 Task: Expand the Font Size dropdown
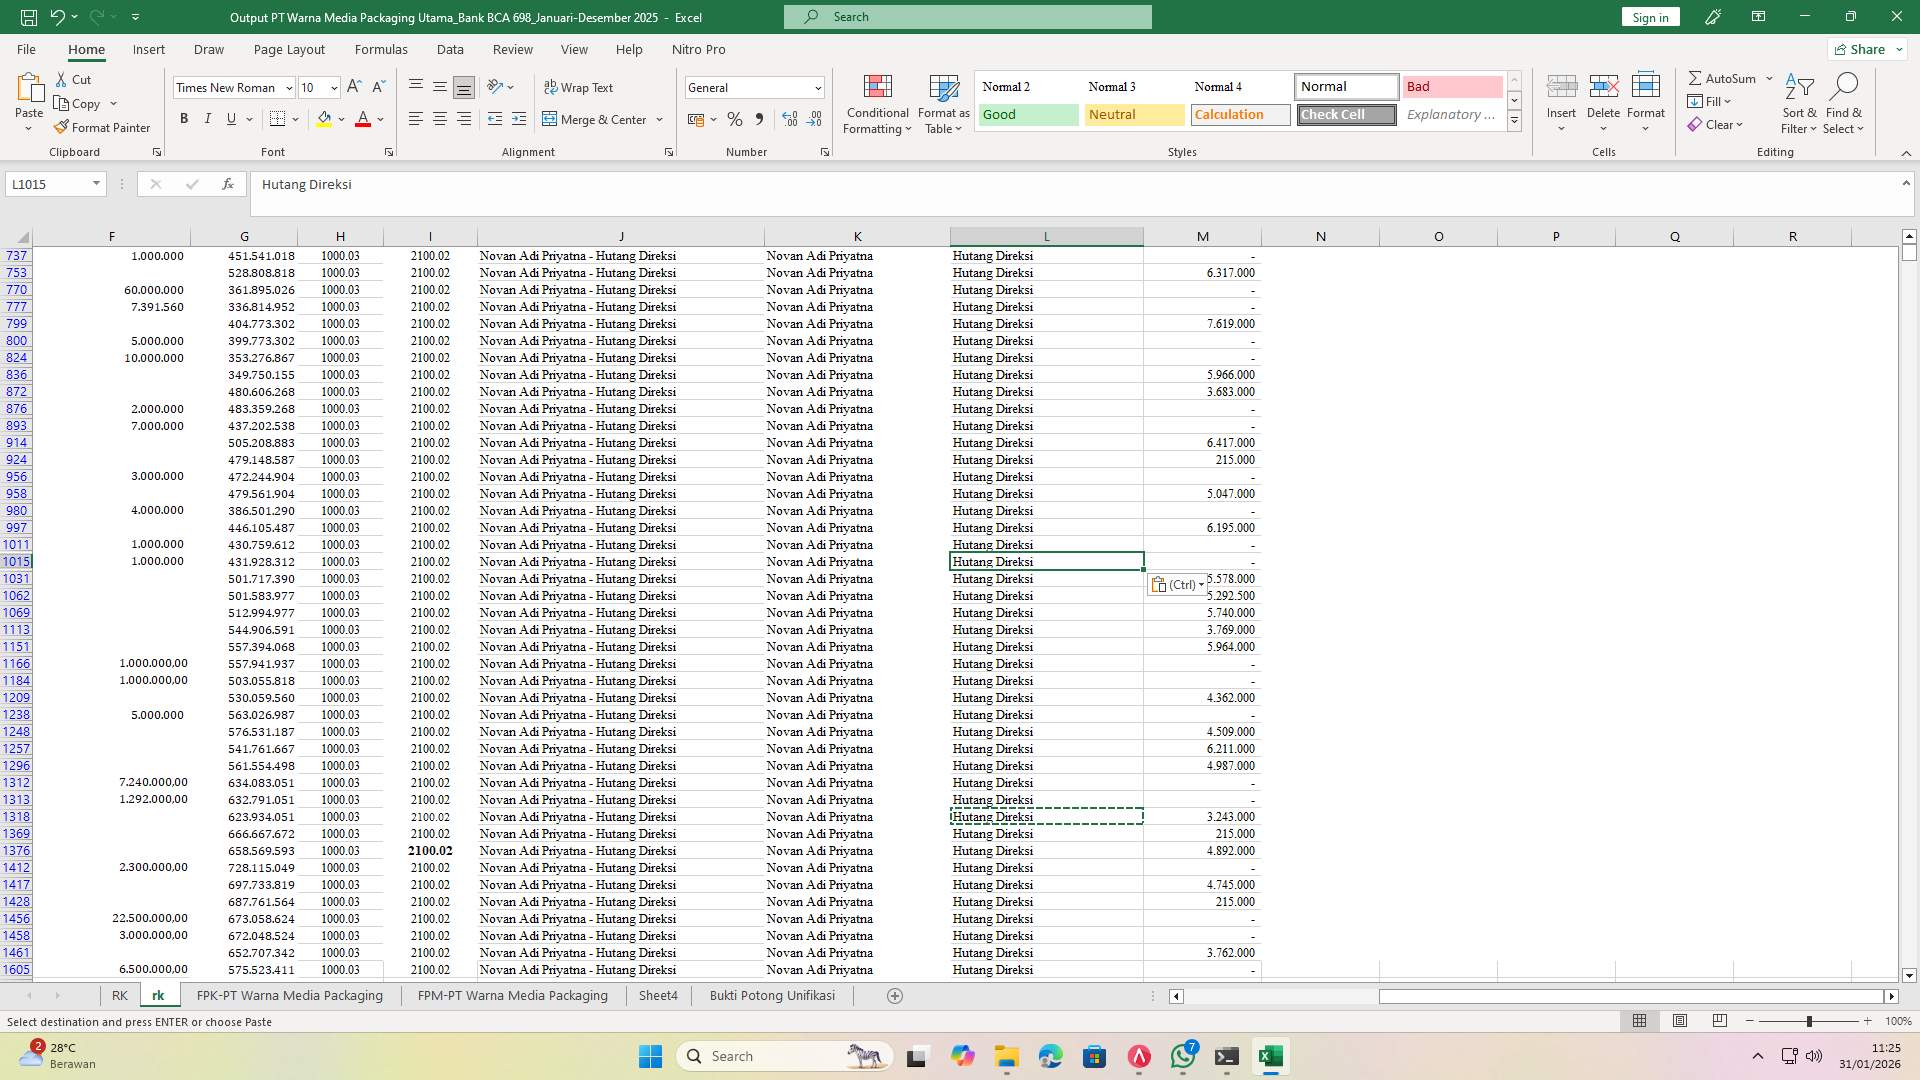[x=333, y=87]
